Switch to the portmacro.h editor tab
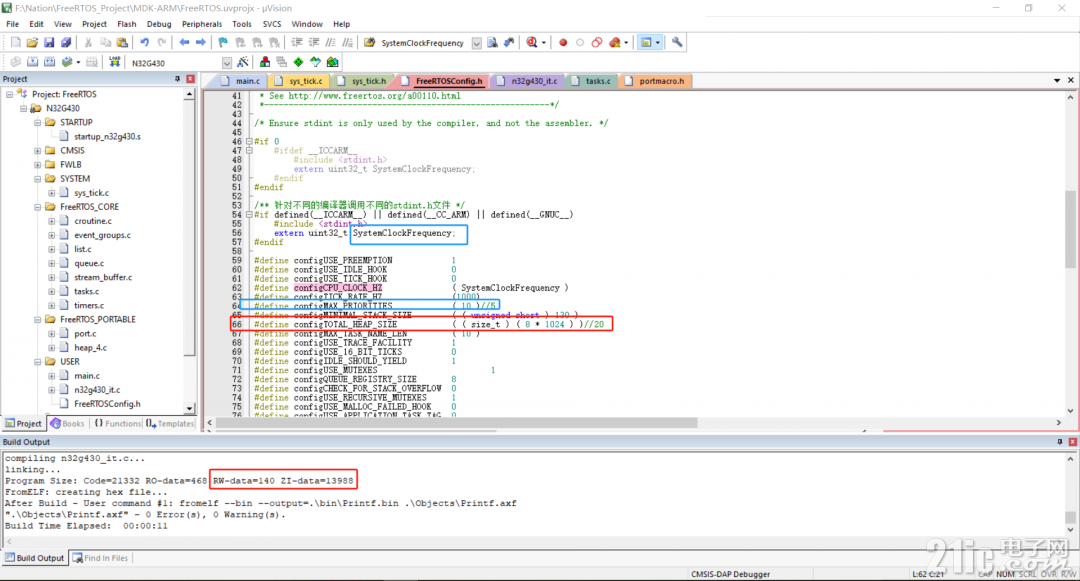This screenshot has width=1080, height=581. pyautogui.click(x=655, y=81)
